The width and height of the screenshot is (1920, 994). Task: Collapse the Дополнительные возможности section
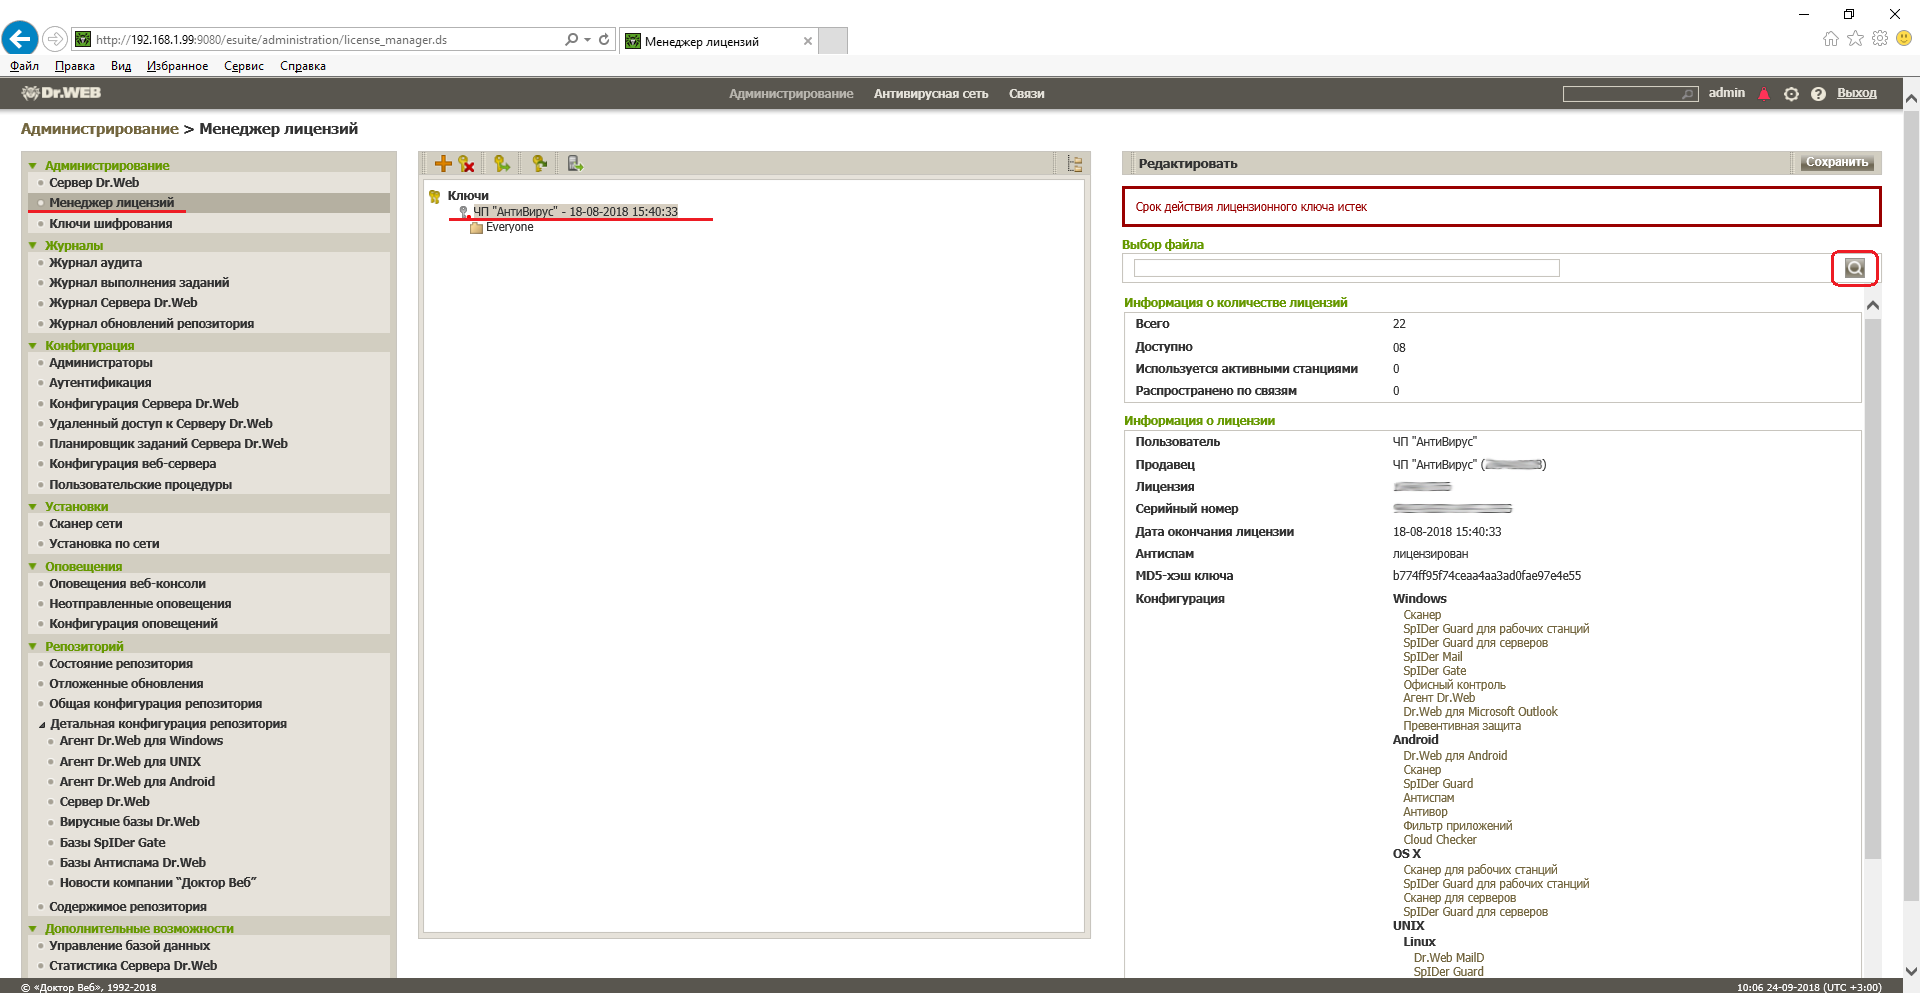[x=33, y=929]
